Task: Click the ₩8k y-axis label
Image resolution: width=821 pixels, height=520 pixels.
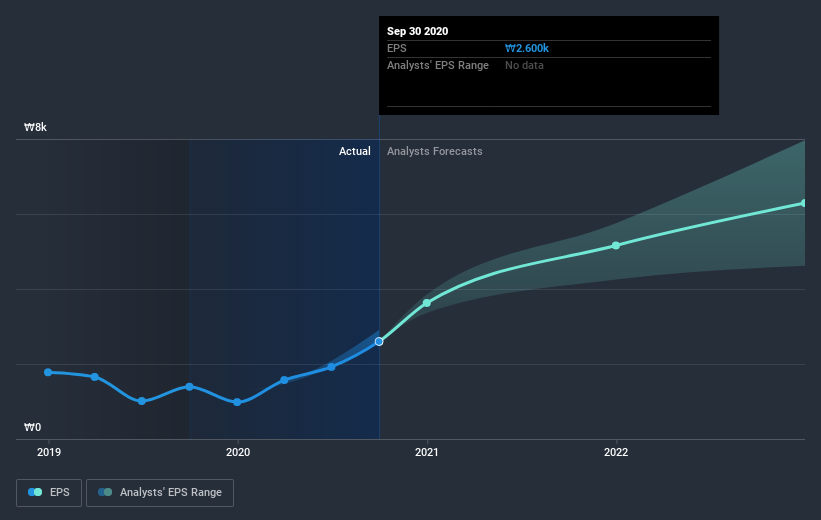Action: pos(35,127)
